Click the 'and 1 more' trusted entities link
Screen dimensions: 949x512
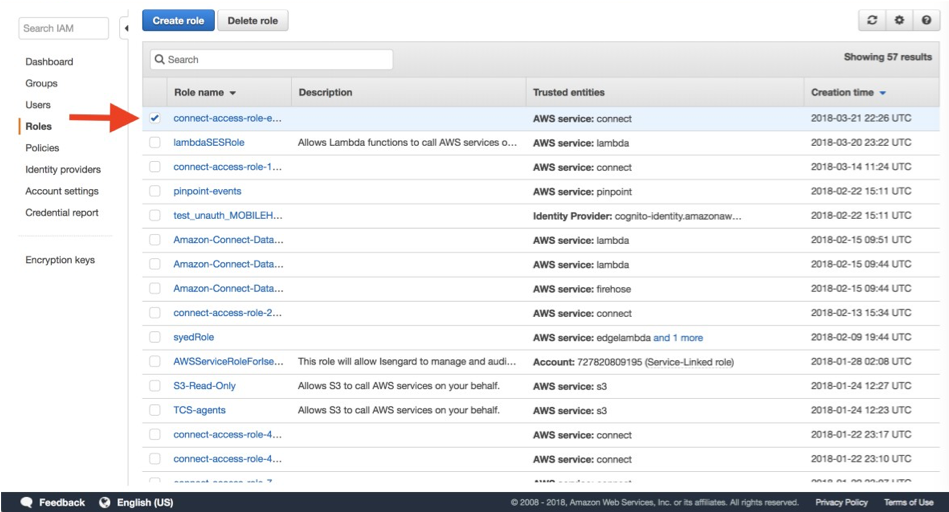click(678, 338)
